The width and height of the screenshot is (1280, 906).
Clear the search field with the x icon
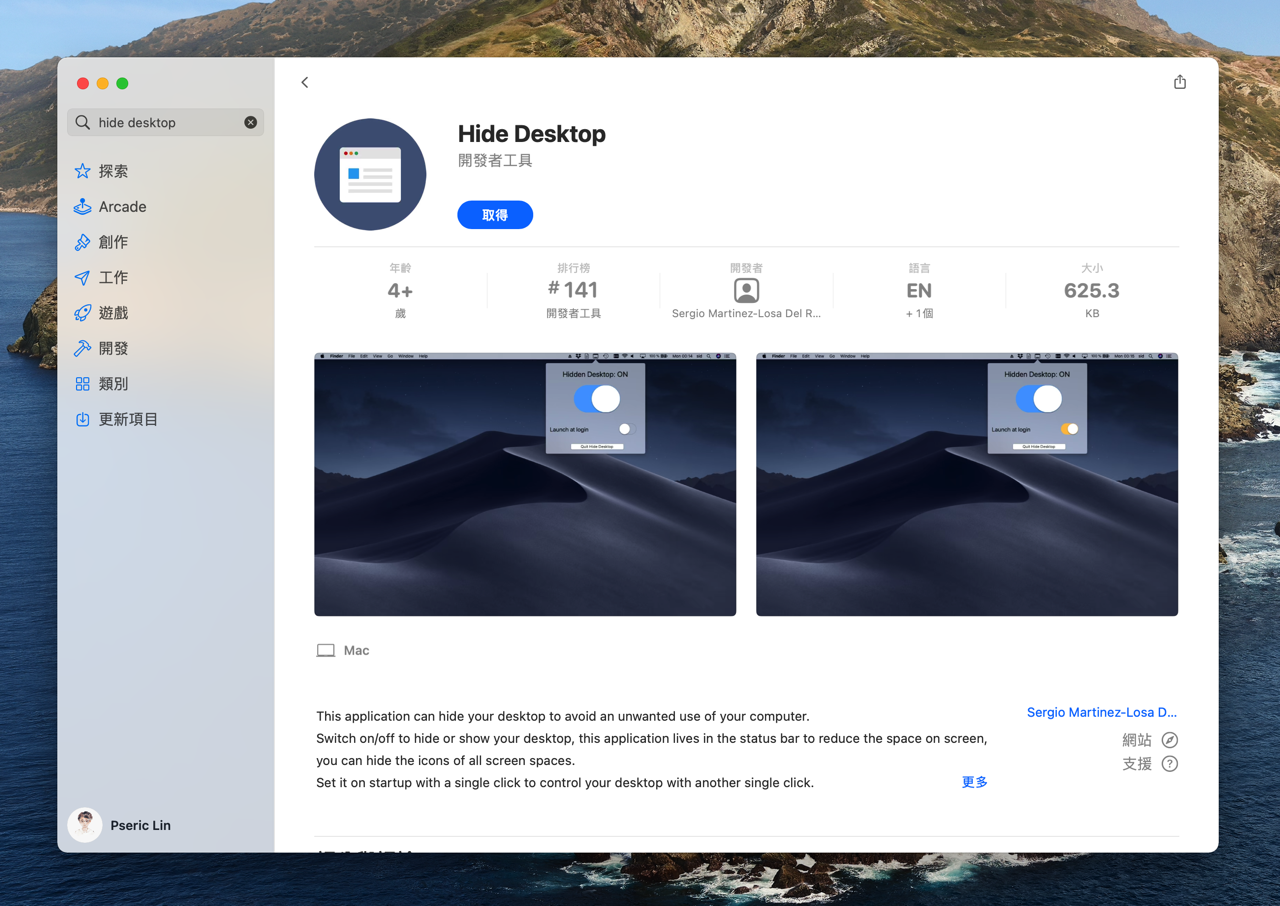point(250,122)
